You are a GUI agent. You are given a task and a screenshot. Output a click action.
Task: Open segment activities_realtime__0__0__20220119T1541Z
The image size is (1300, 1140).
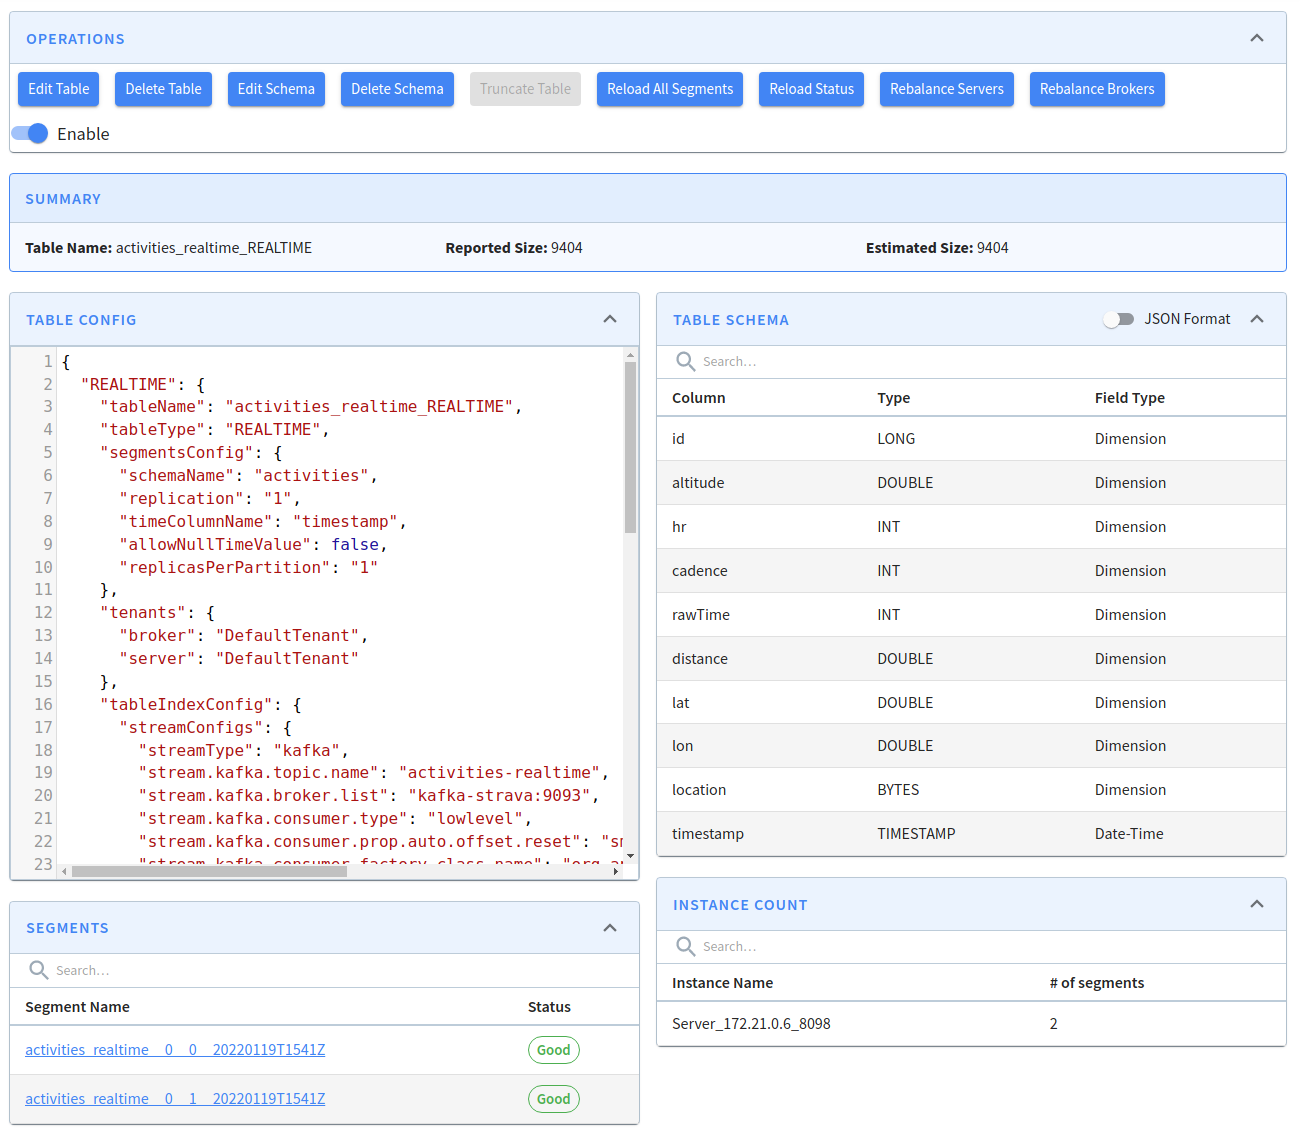(x=175, y=1050)
